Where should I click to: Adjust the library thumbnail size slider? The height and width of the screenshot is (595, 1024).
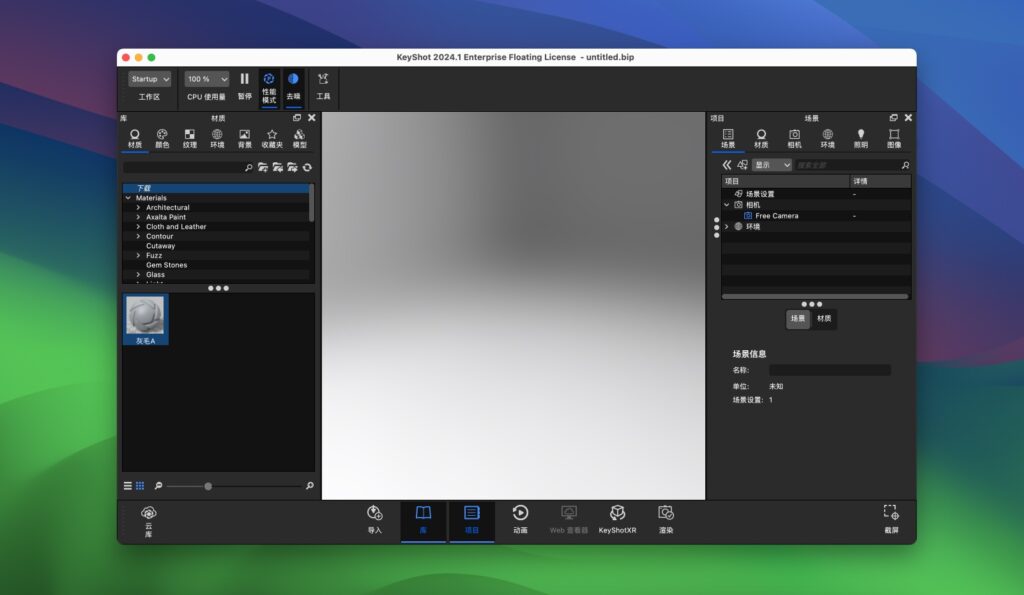[207, 486]
